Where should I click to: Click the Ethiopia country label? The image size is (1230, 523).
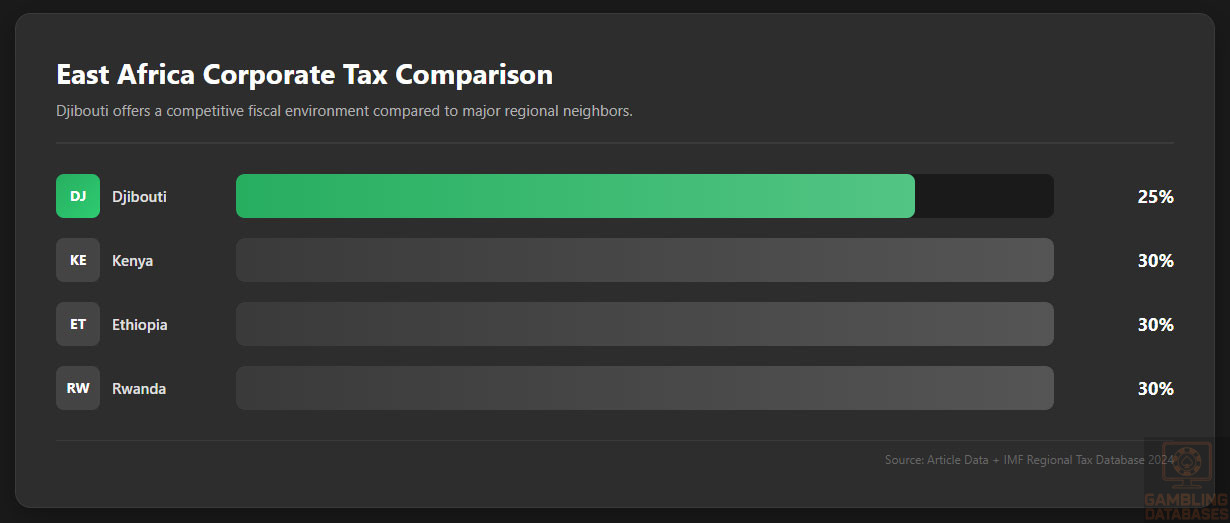pyautogui.click(x=139, y=325)
